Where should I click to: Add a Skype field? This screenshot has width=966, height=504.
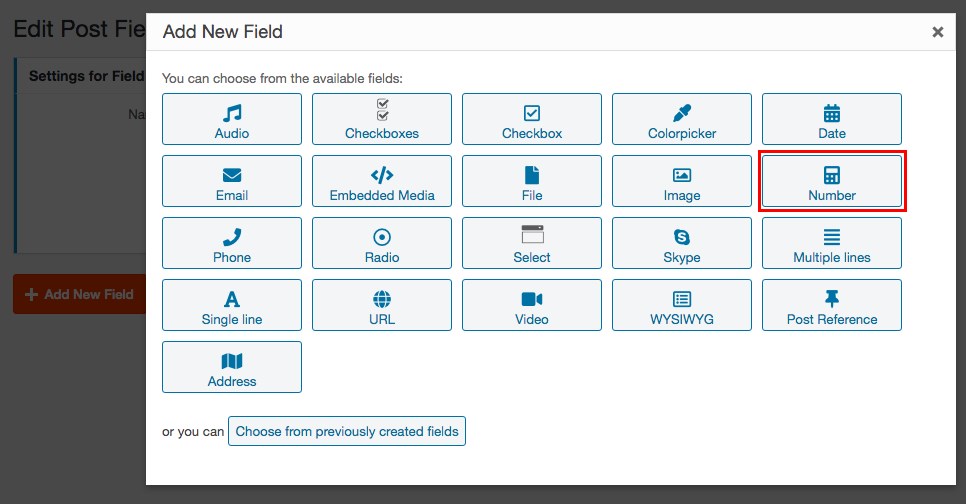(x=682, y=243)
